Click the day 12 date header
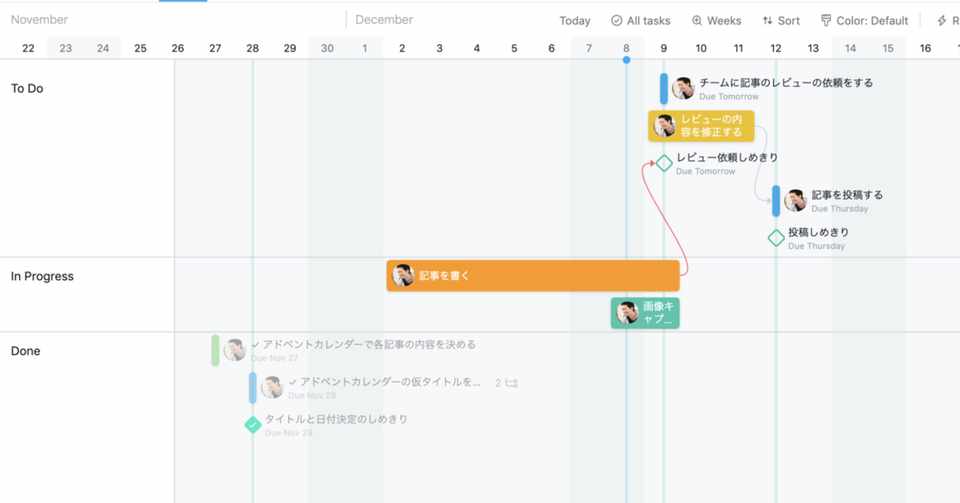The width and height of the screenshot is (960, 503). click(x=776, y=48)
